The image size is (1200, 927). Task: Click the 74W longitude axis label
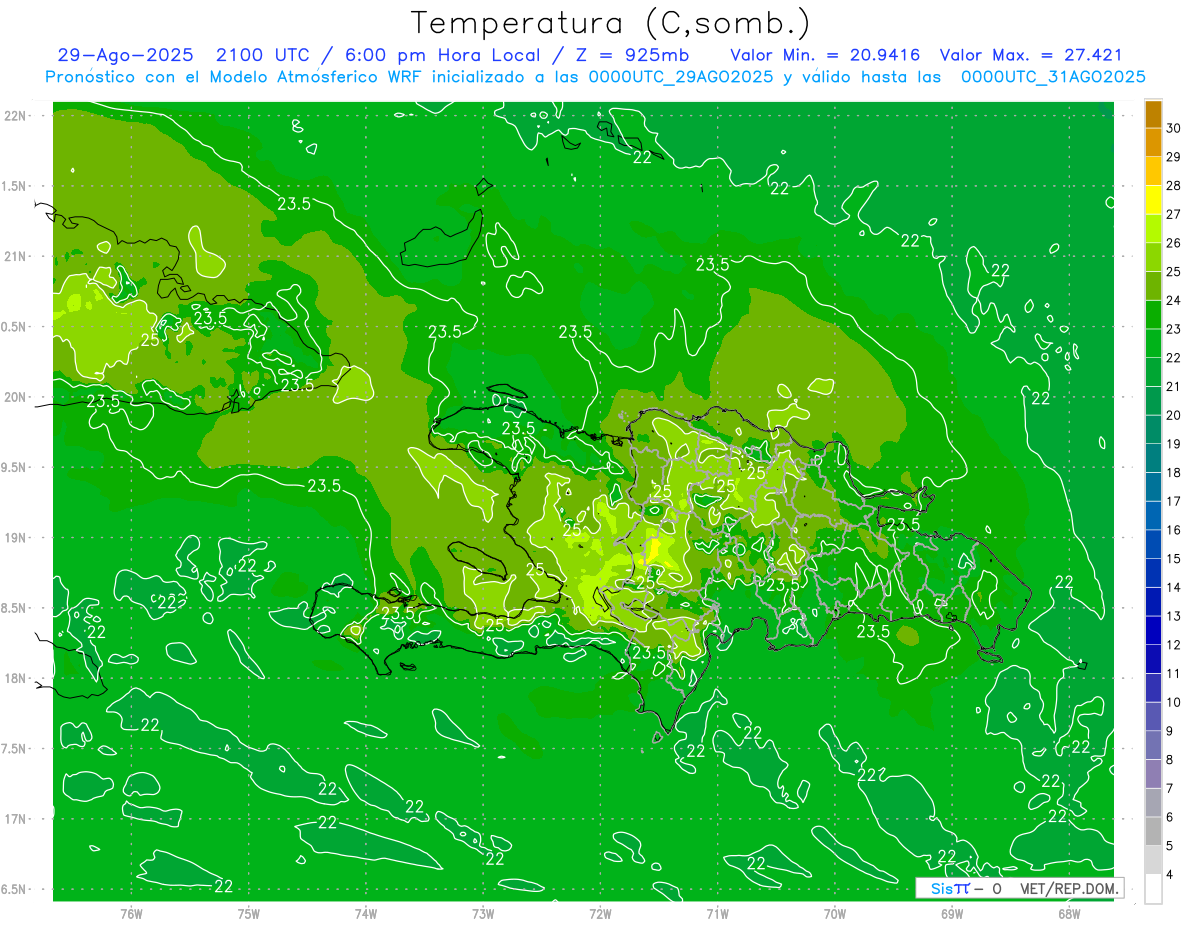pos(365,912)
